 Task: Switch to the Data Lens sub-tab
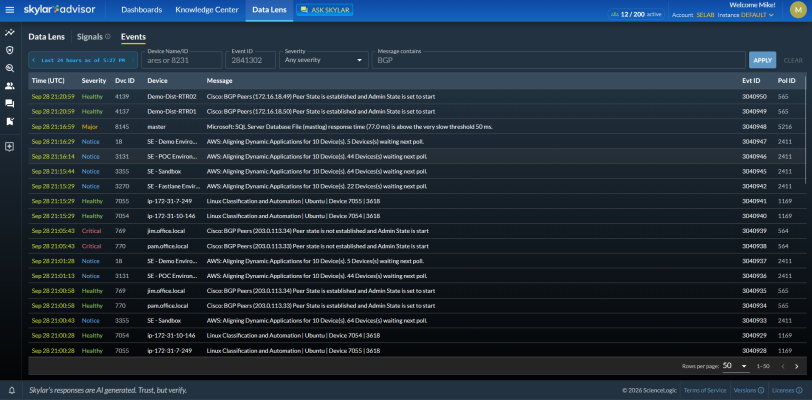click(47, 37)
